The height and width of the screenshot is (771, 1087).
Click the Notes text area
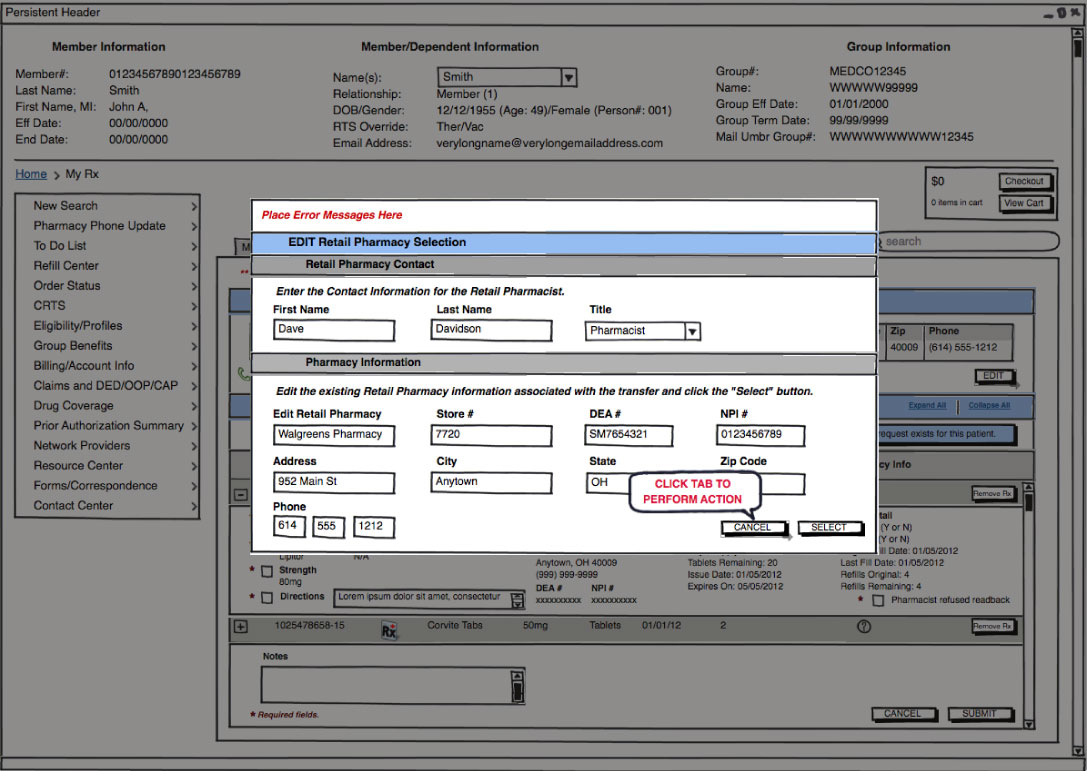click(392, 686)
